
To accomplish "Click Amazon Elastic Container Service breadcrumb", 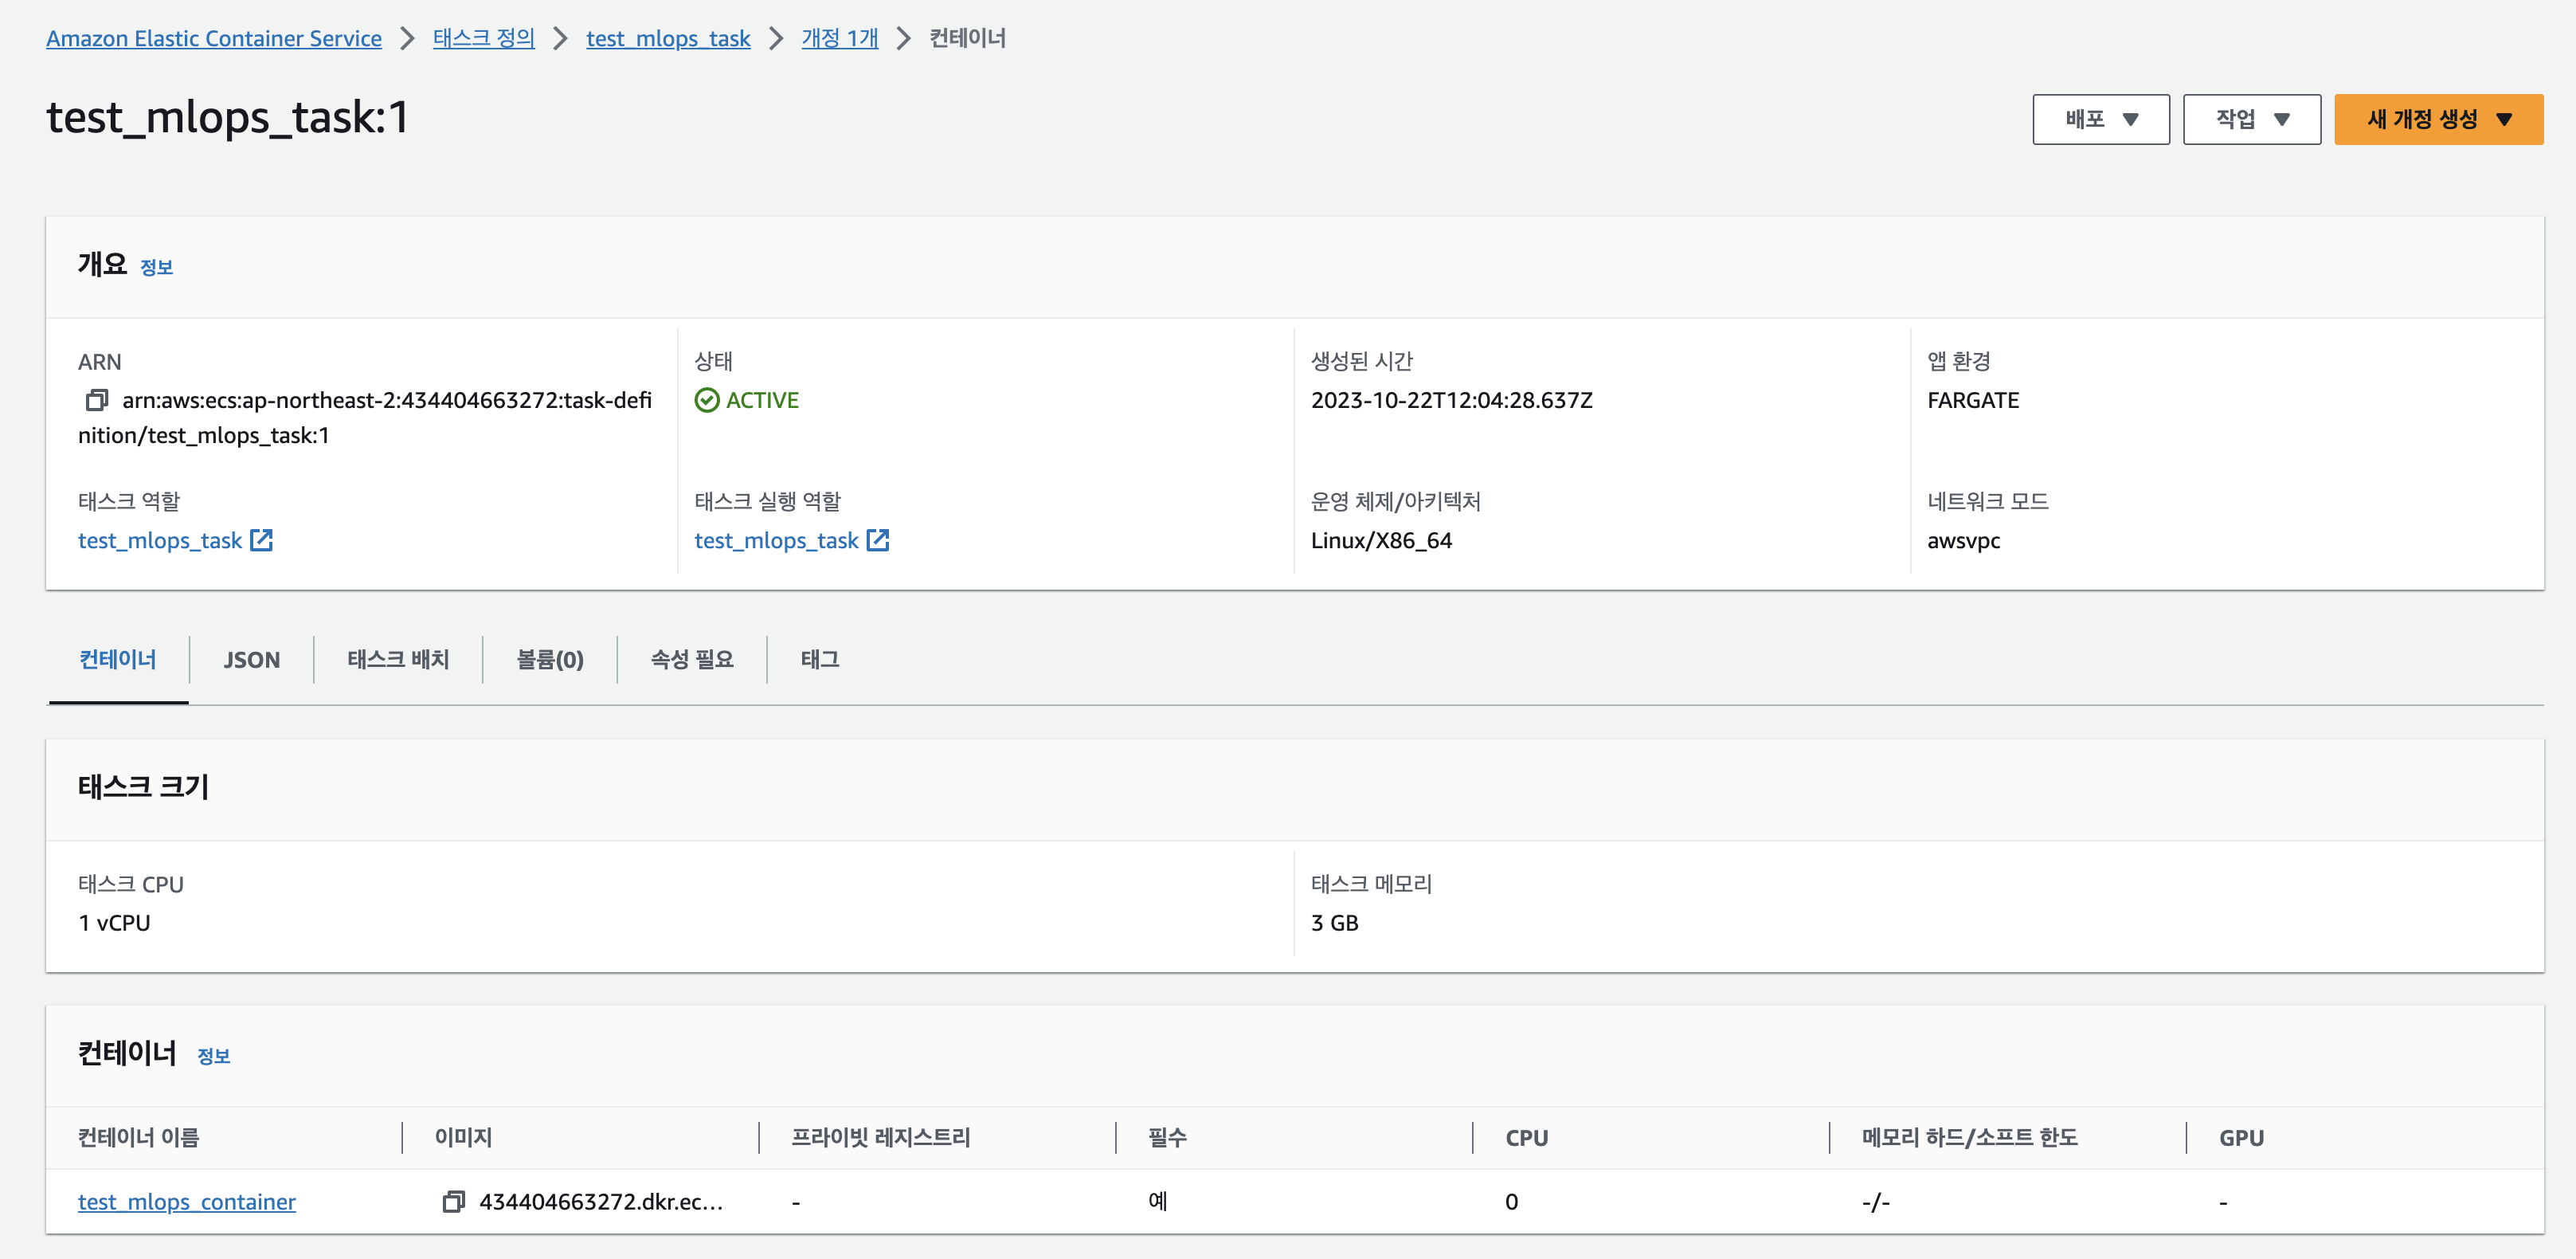I will coord(213,38).
